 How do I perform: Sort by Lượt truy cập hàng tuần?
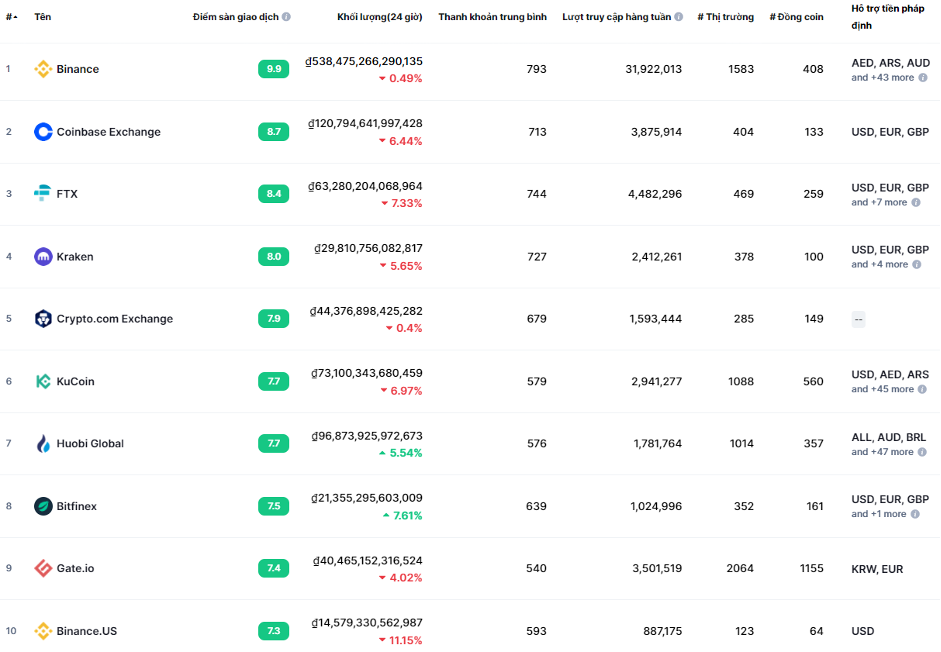tap(616, 17)
